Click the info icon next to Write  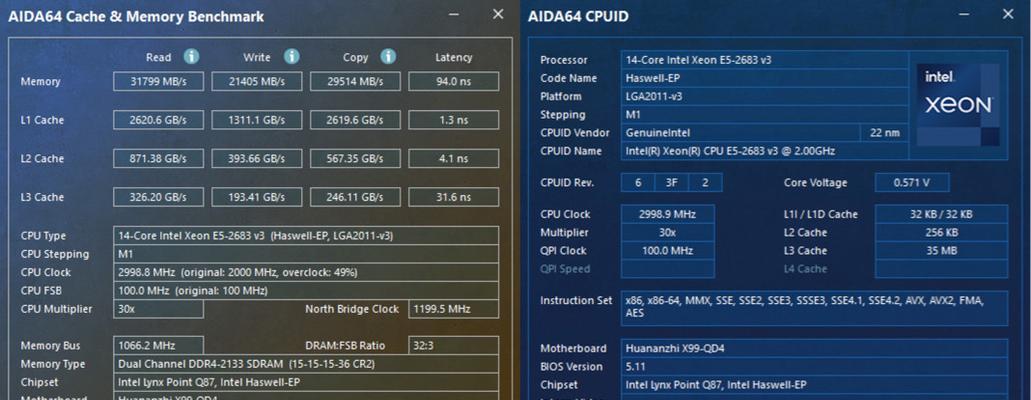pos(291,57)
